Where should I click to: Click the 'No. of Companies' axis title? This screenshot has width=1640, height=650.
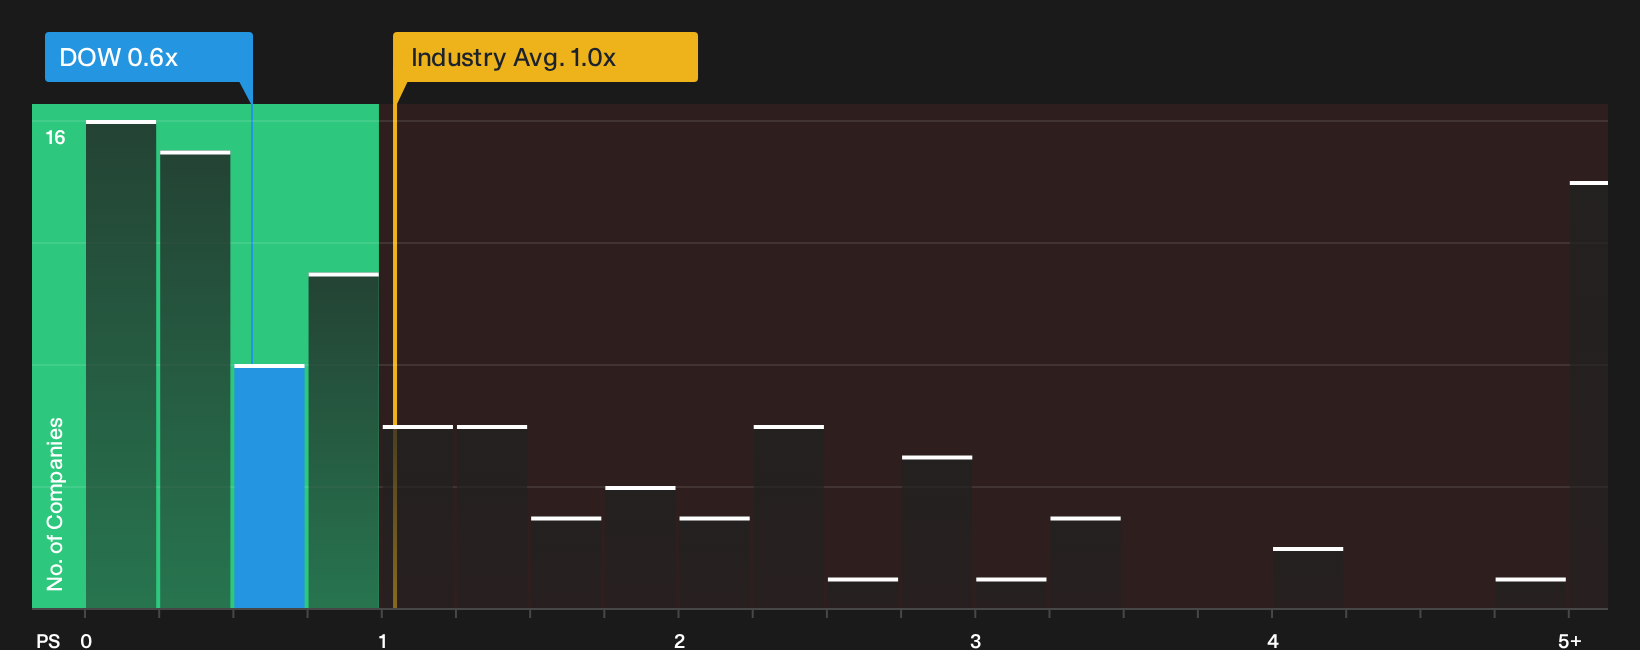click(x=55, y=504)
